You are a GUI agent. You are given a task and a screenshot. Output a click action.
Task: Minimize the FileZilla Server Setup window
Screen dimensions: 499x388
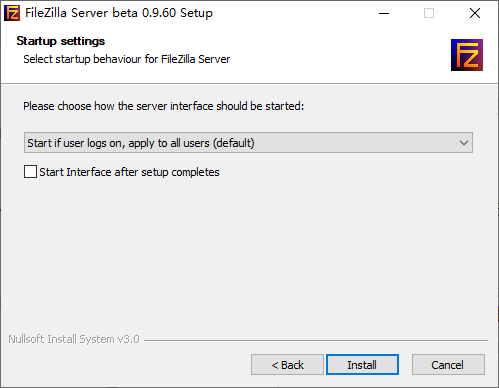pyautogui.click(x=384, y=13)
